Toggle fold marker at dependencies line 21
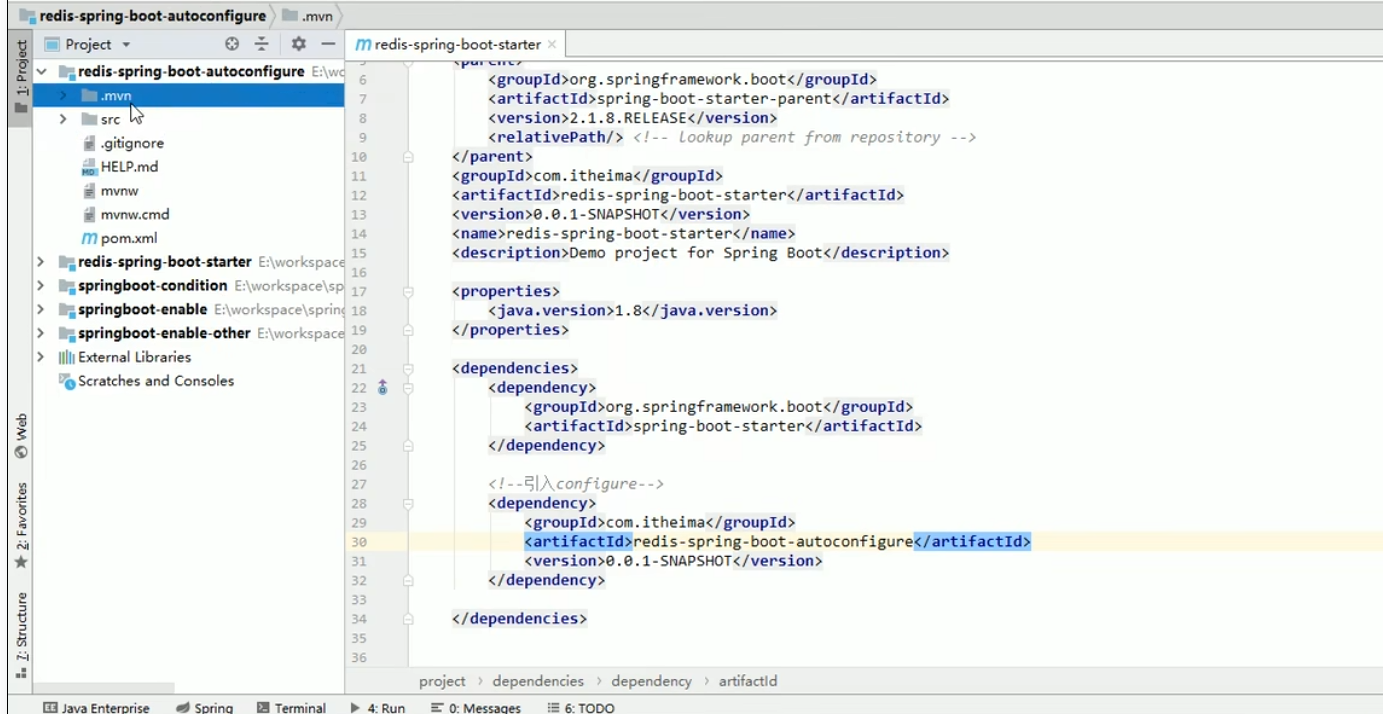 (x=408, y=369)
